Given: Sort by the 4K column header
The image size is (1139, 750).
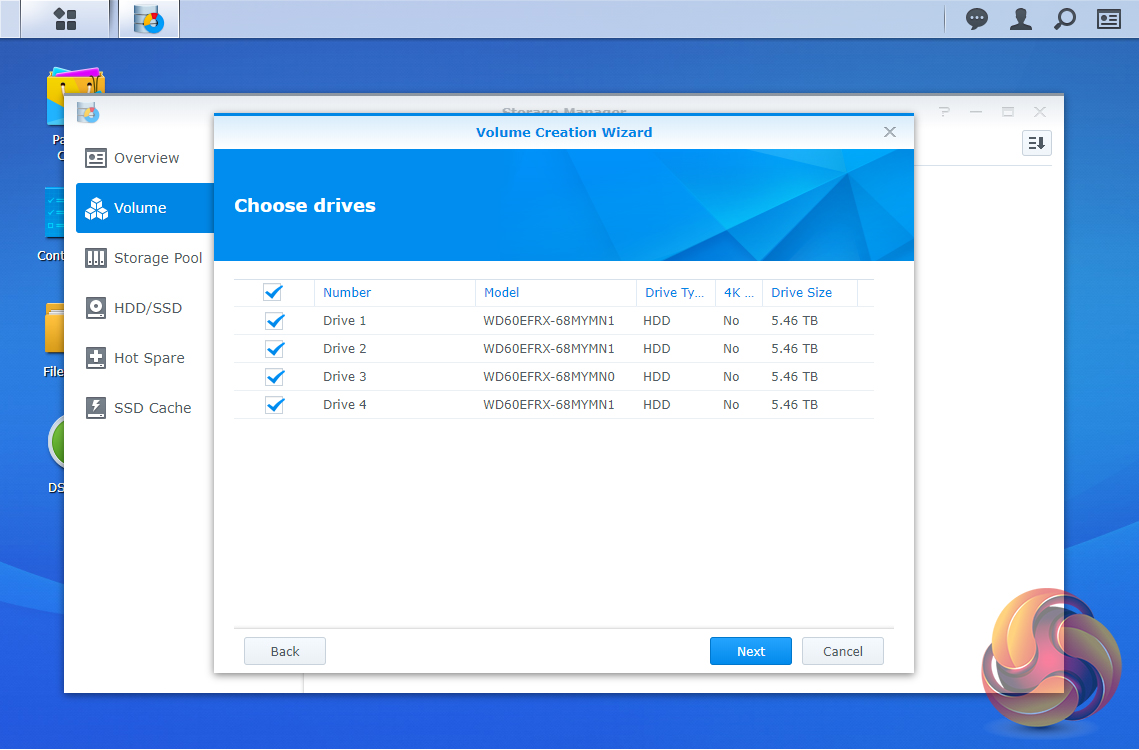Looking at the screenshot, I should tap(739, 293).
